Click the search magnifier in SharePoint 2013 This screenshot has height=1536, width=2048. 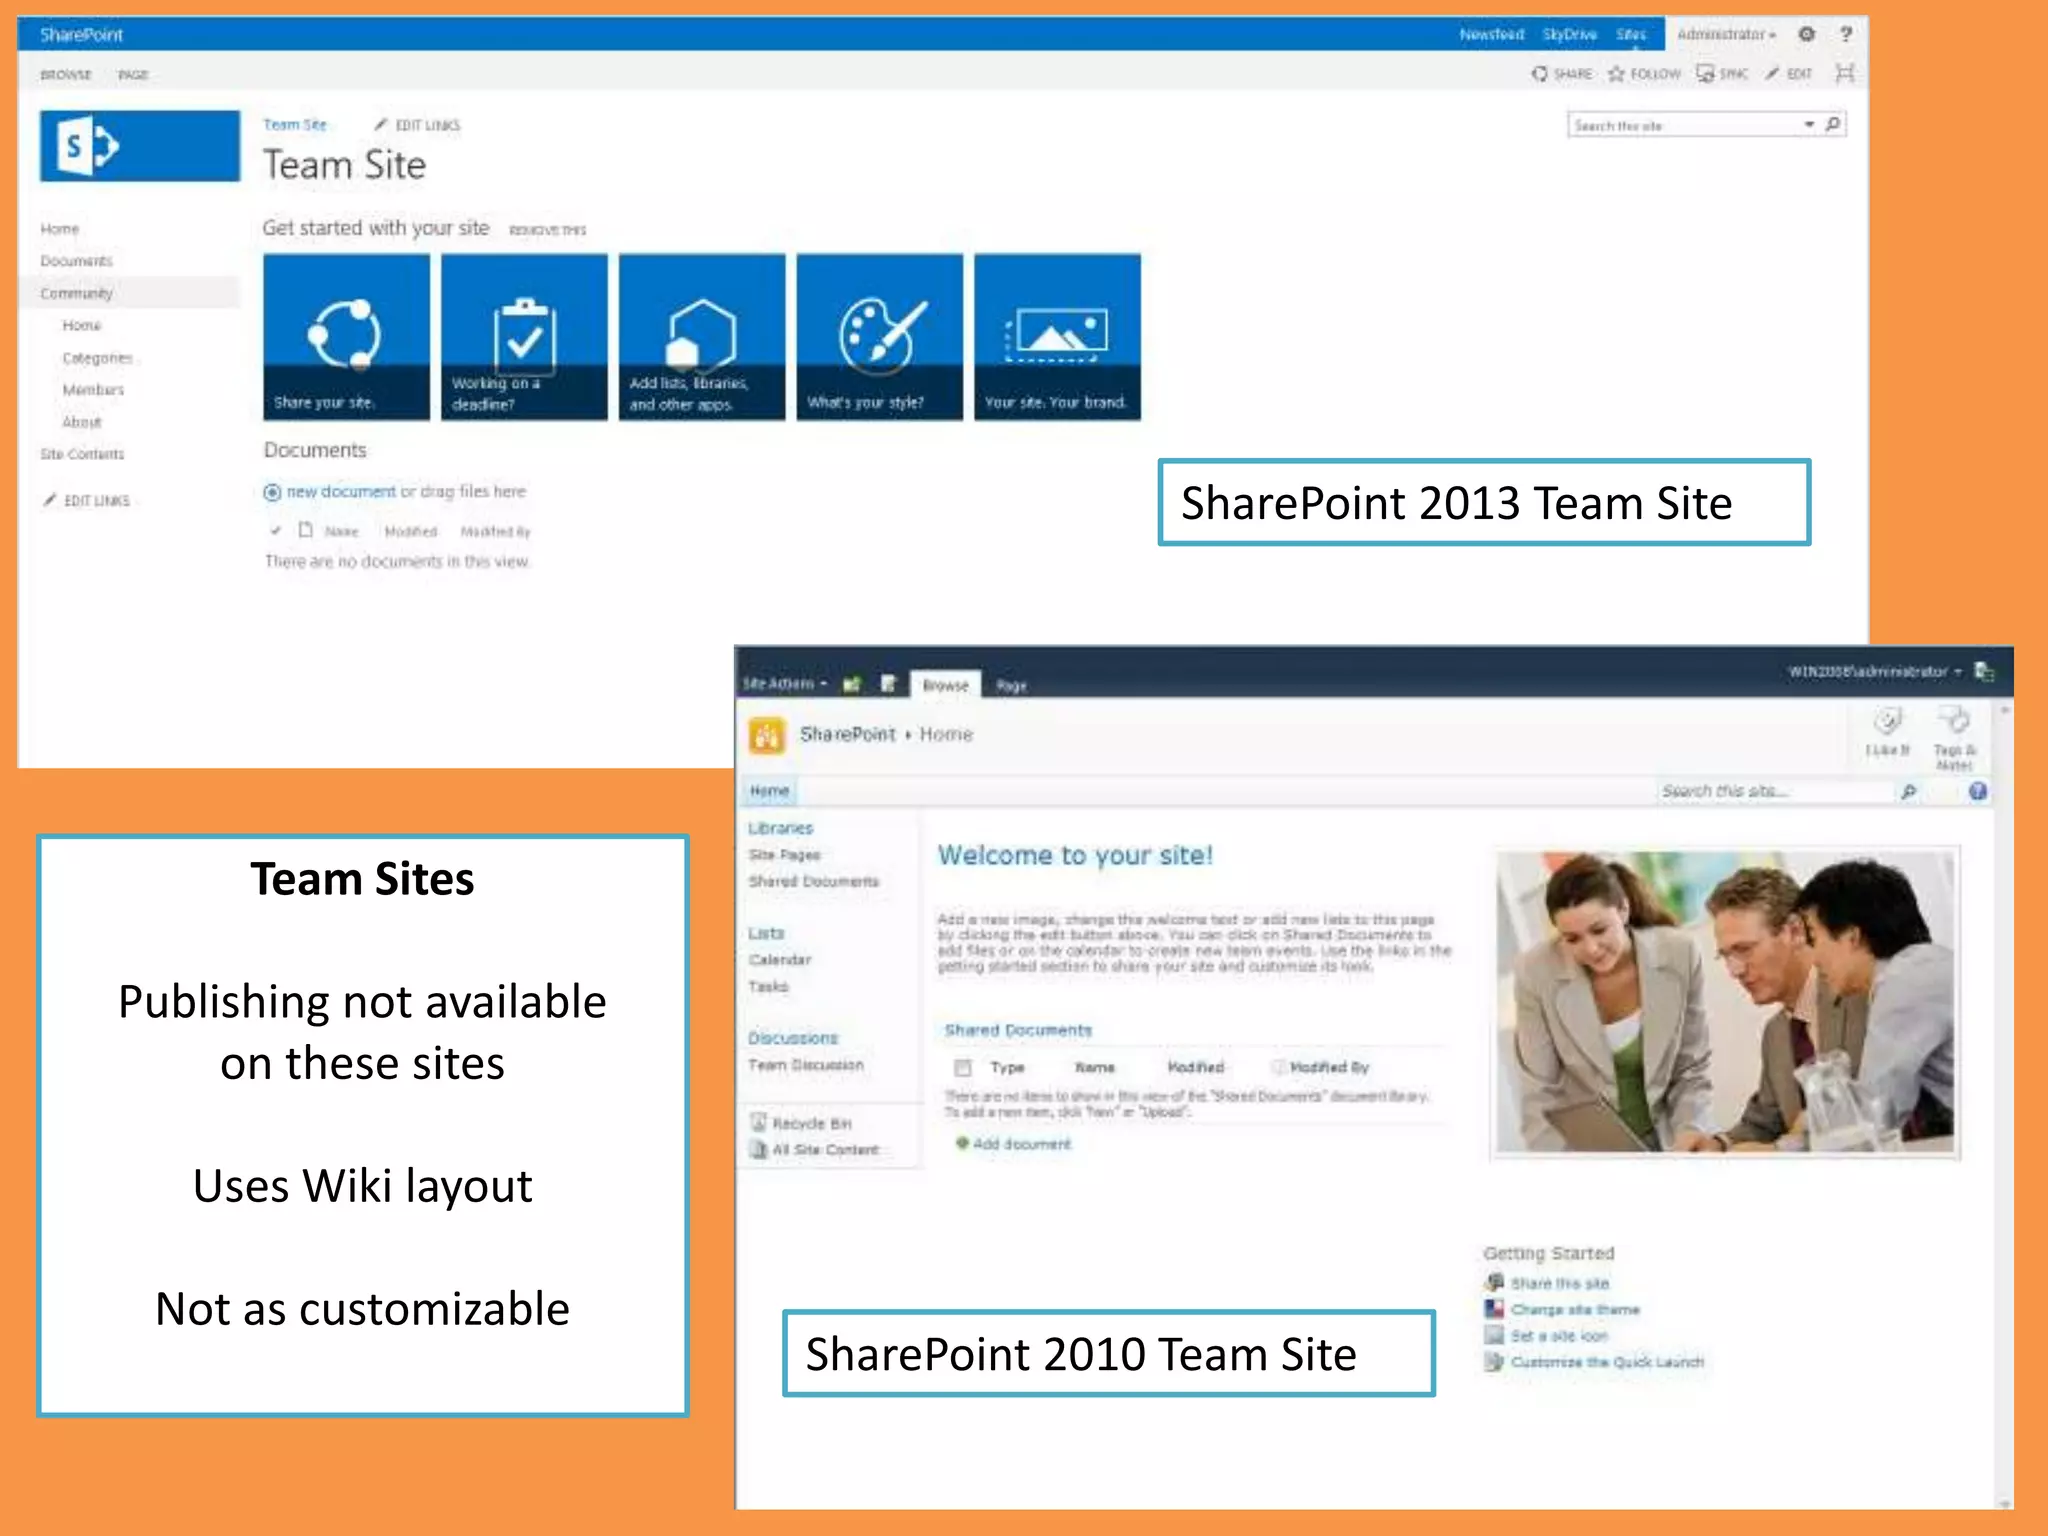coord(1833,124)
